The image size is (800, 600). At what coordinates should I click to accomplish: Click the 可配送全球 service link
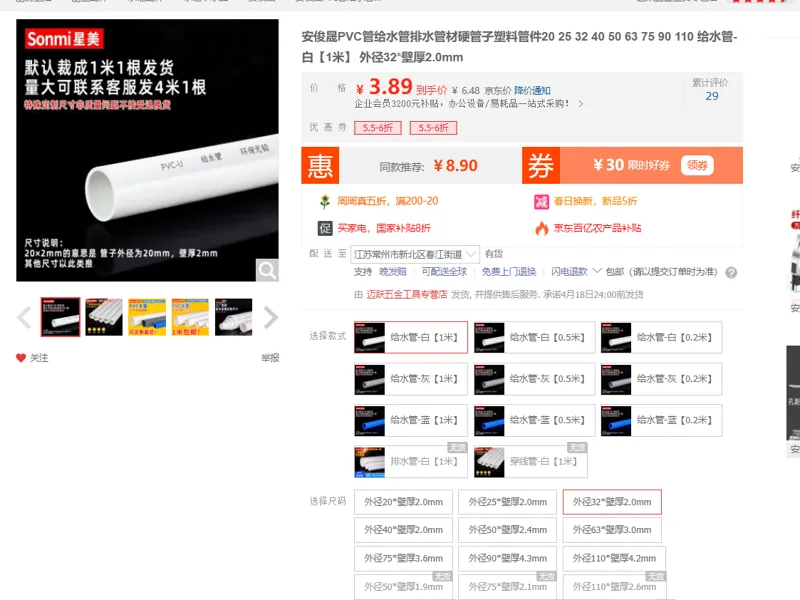click(x=444, y=271)
